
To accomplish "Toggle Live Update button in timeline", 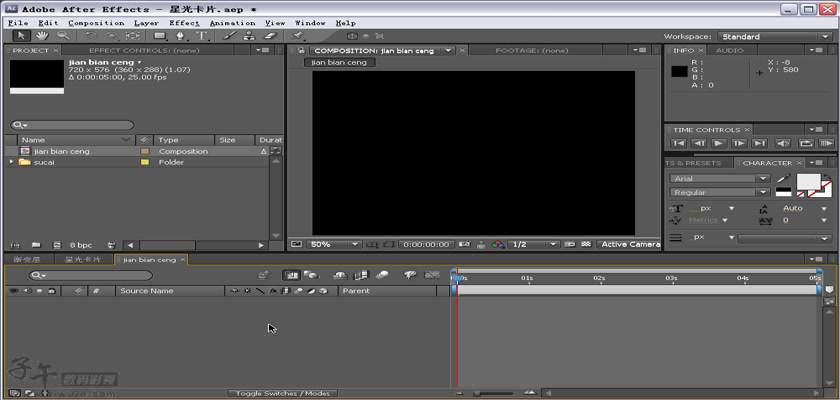I will pos(291,275).
